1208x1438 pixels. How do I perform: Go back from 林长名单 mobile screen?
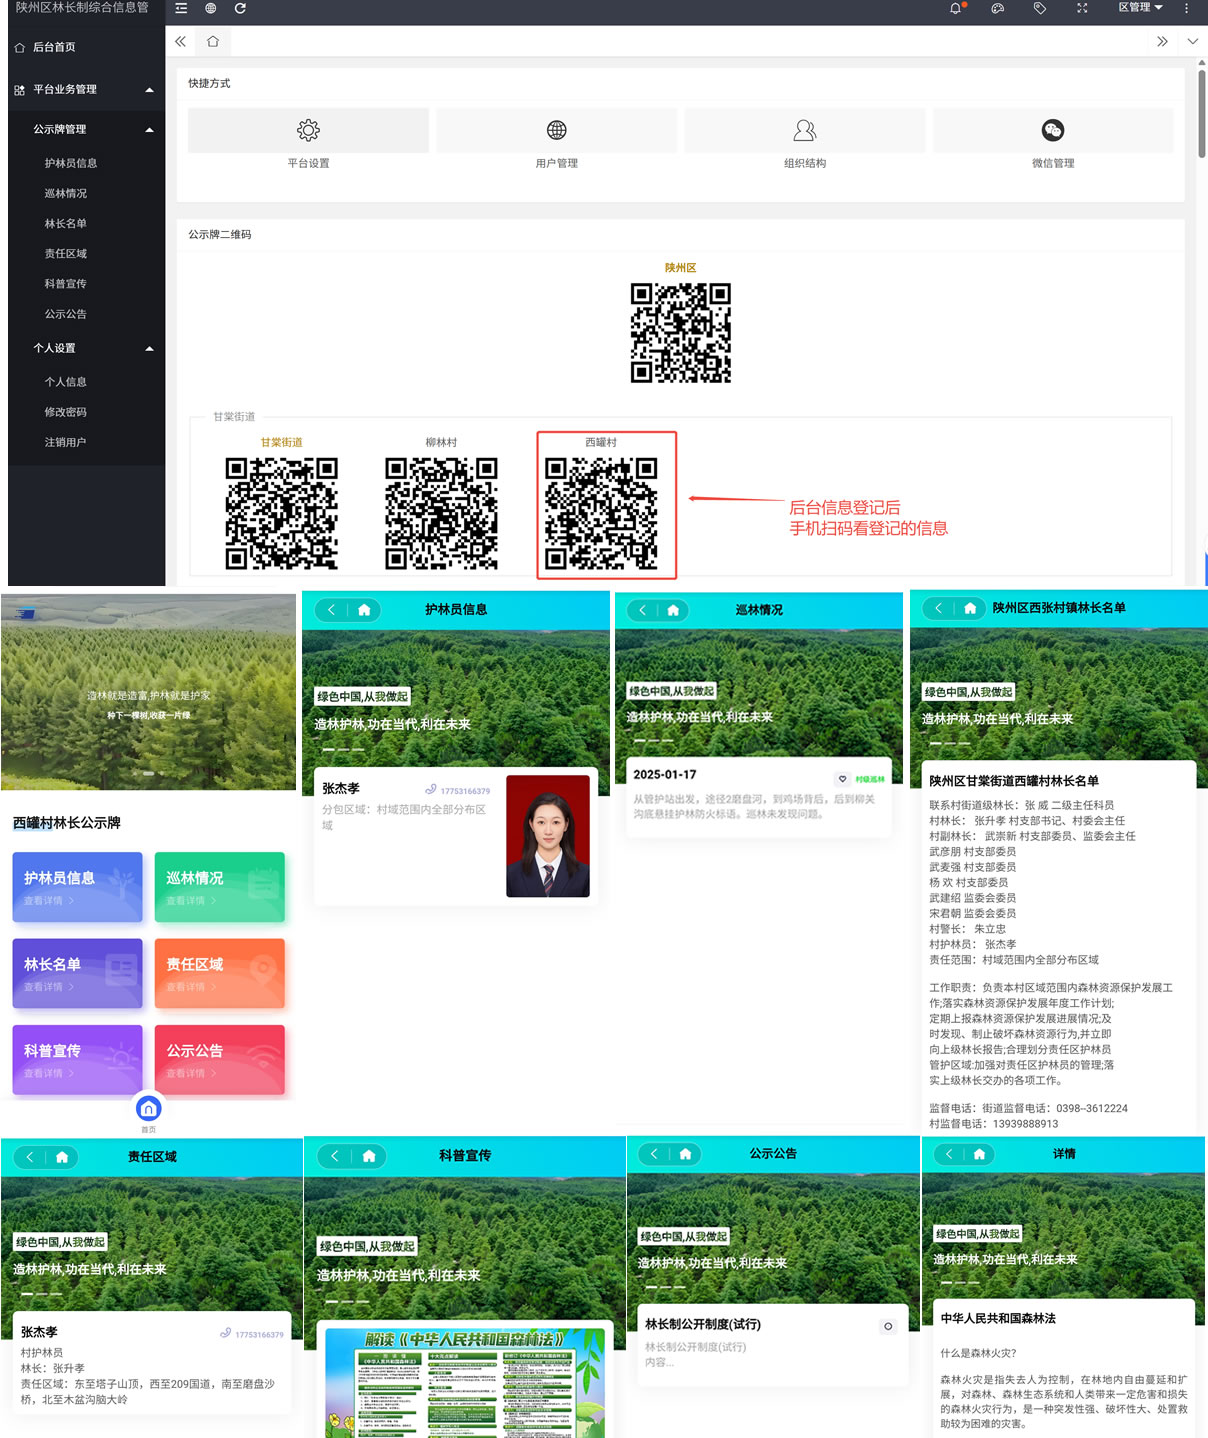point(938,608)
